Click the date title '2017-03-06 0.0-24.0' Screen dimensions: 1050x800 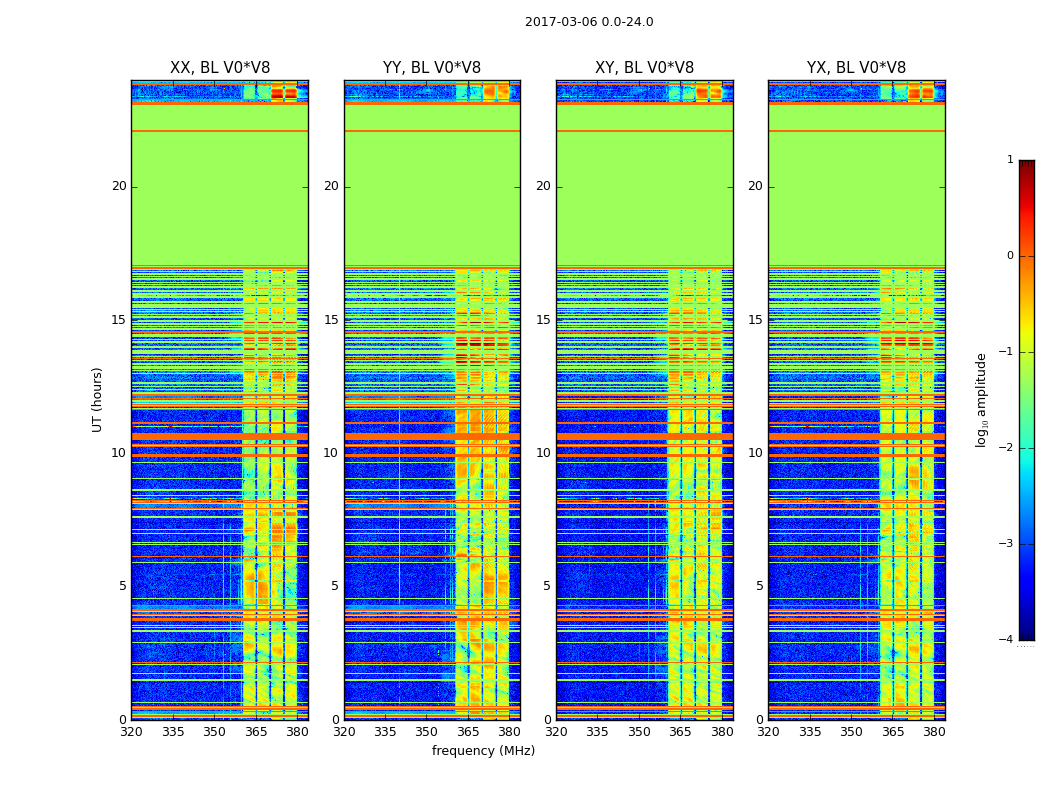click(589, 22)
